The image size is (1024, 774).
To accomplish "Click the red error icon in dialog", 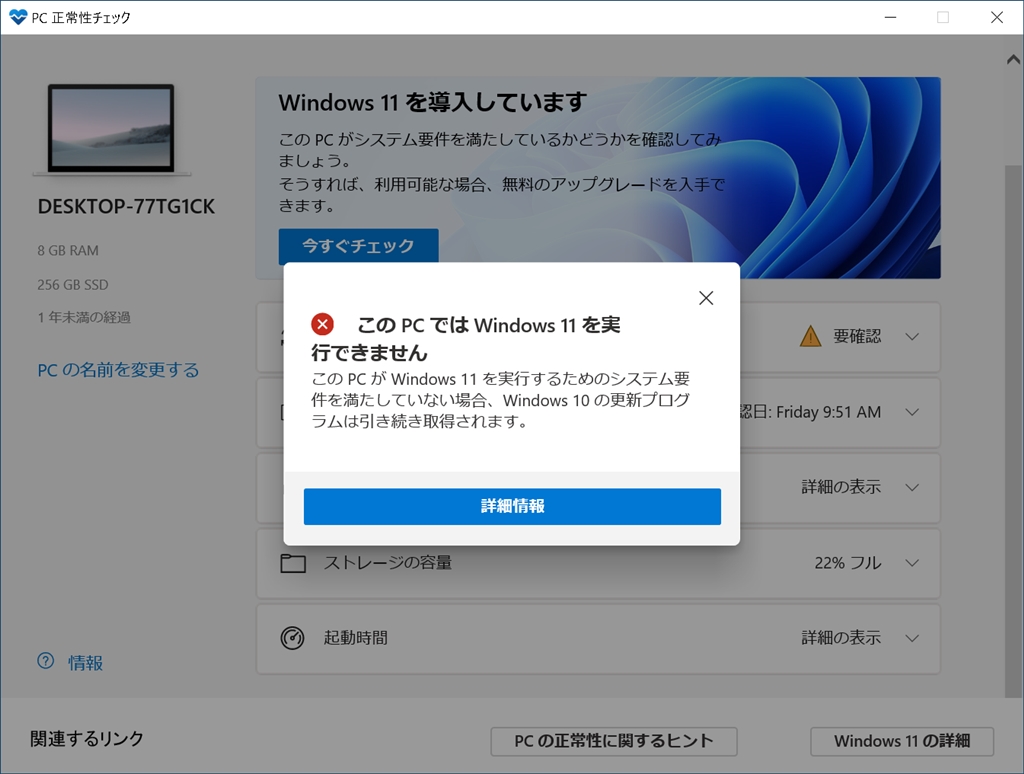I will click(323, 324).
